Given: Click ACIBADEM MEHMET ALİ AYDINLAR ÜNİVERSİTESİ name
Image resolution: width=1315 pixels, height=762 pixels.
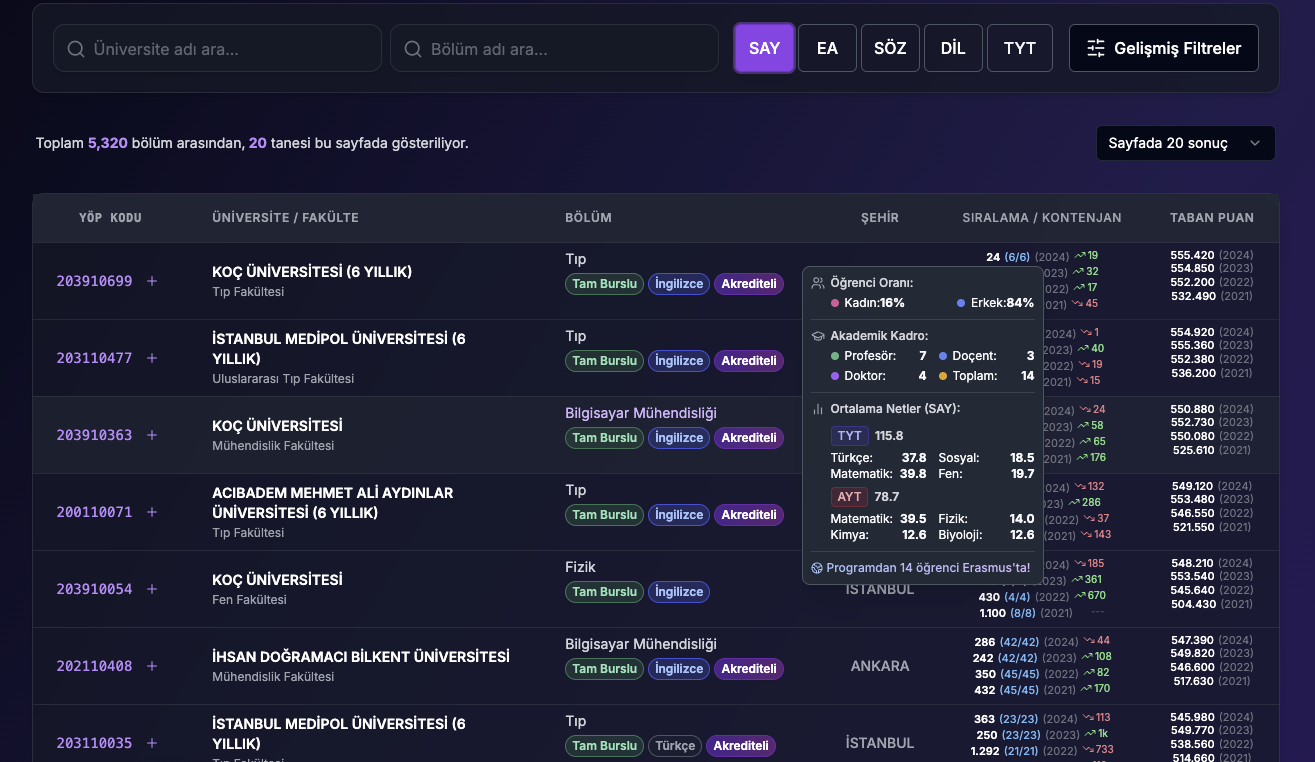Looking at the screenshot, I should point(332,503).
